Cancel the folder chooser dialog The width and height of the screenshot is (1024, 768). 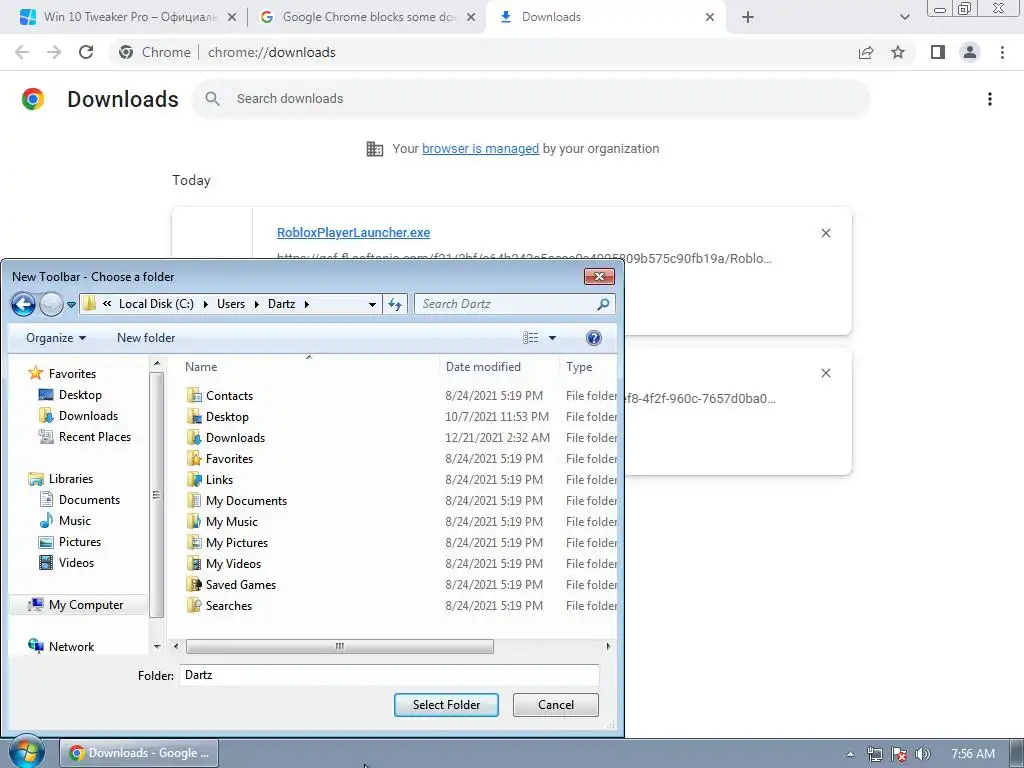click(556, 705)
